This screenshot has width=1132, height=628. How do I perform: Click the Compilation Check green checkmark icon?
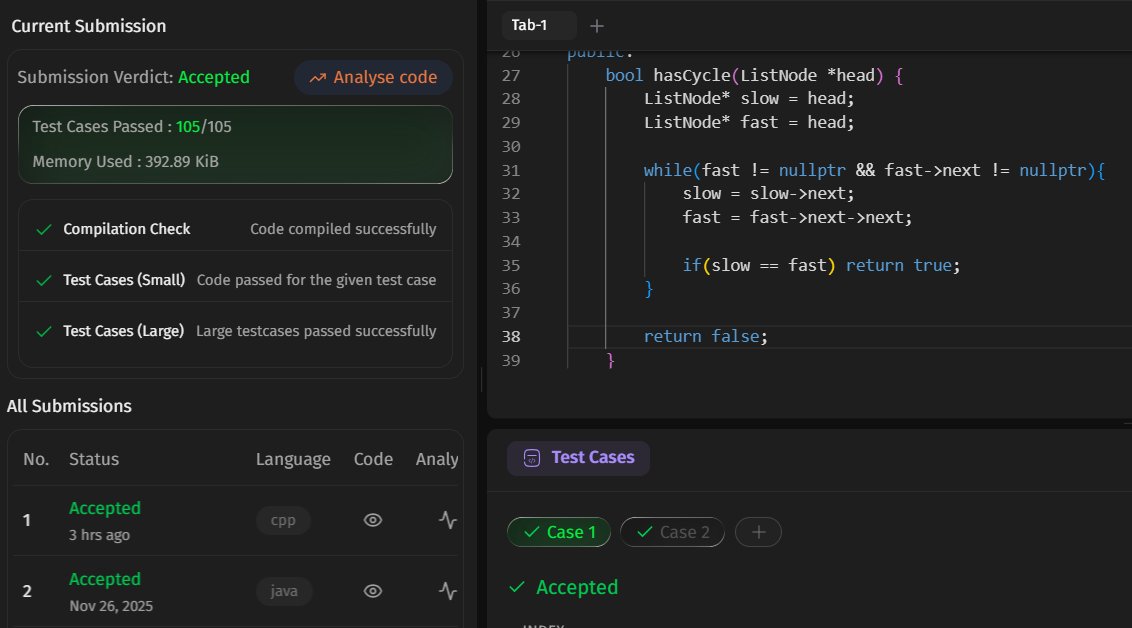point(44,230)
